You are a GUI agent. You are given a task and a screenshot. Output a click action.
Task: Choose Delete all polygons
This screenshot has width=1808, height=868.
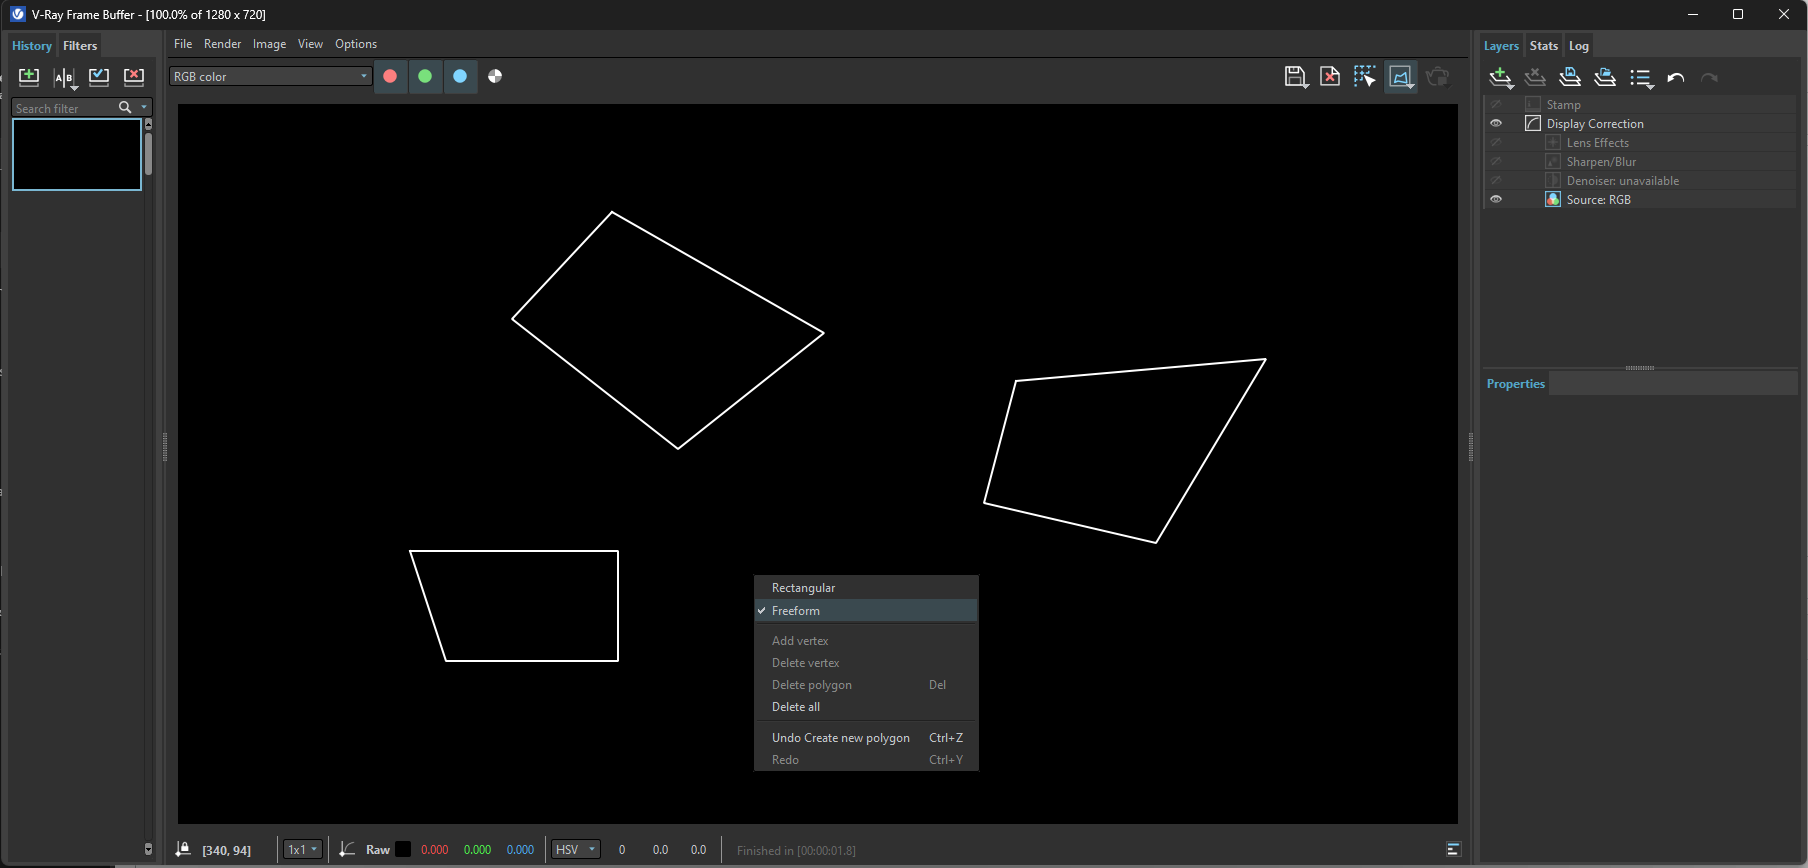pyautogui.click(x=866, y=707)
